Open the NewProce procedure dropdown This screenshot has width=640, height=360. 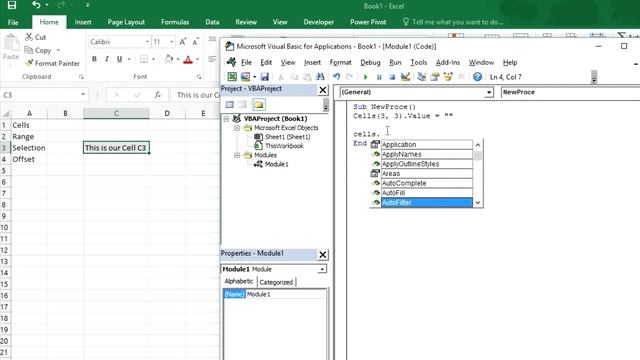pos(571,92)
